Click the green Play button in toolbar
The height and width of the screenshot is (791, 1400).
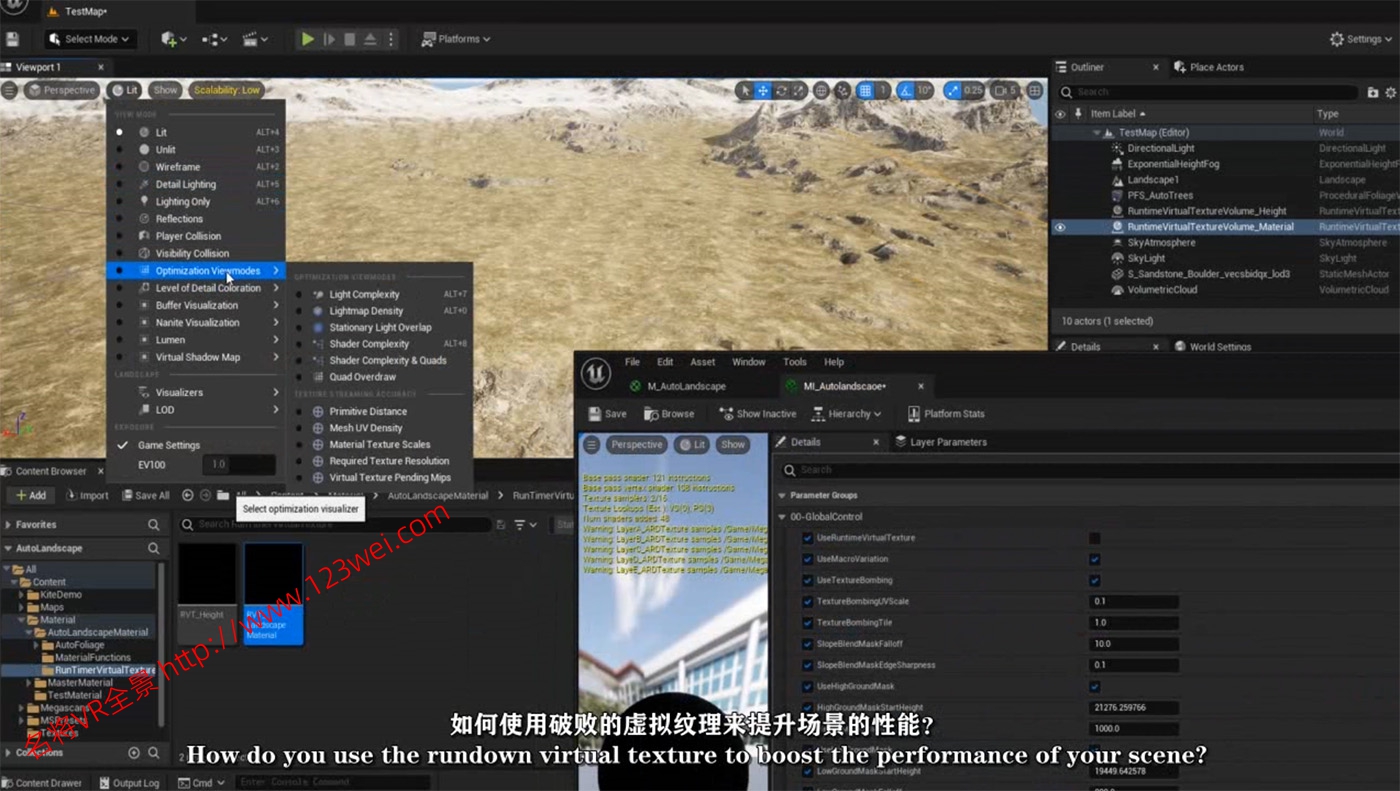click(x=307, y=39)
